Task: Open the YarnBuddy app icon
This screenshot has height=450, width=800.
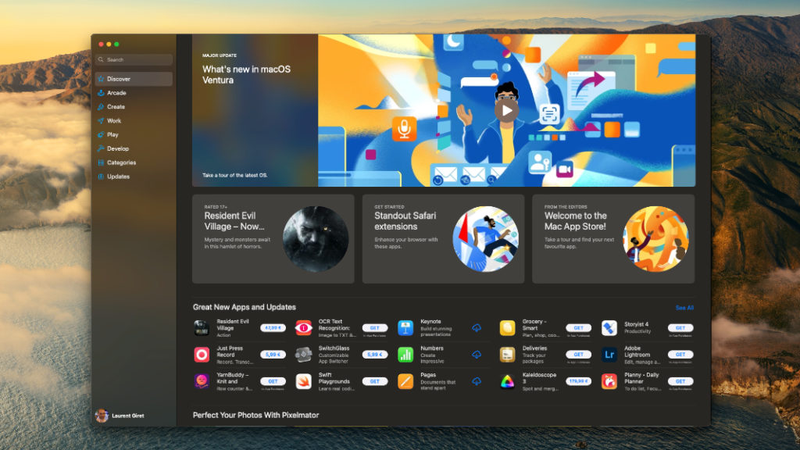Action: tap(202, 381)
